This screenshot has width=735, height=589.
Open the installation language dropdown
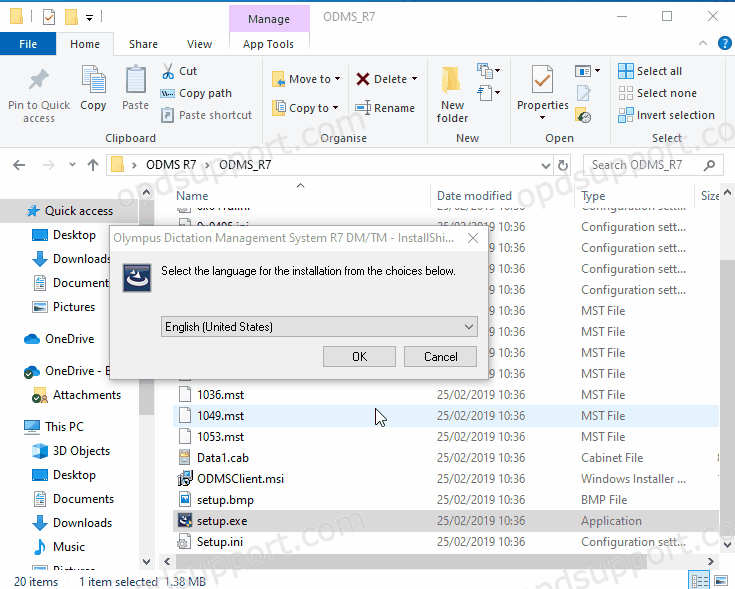coord(469,327)
